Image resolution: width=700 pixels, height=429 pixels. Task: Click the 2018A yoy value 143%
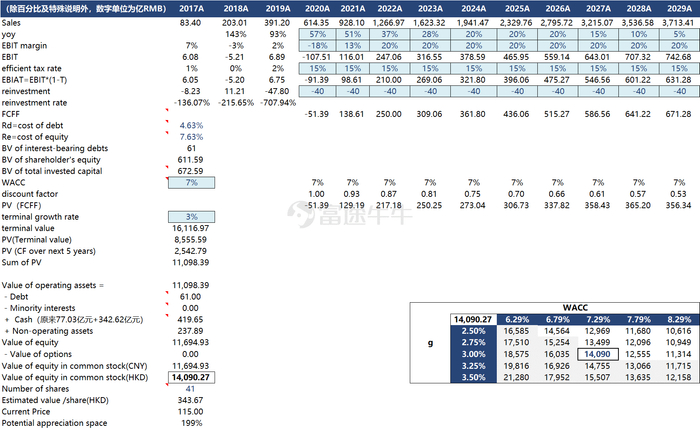click(236, 34)
